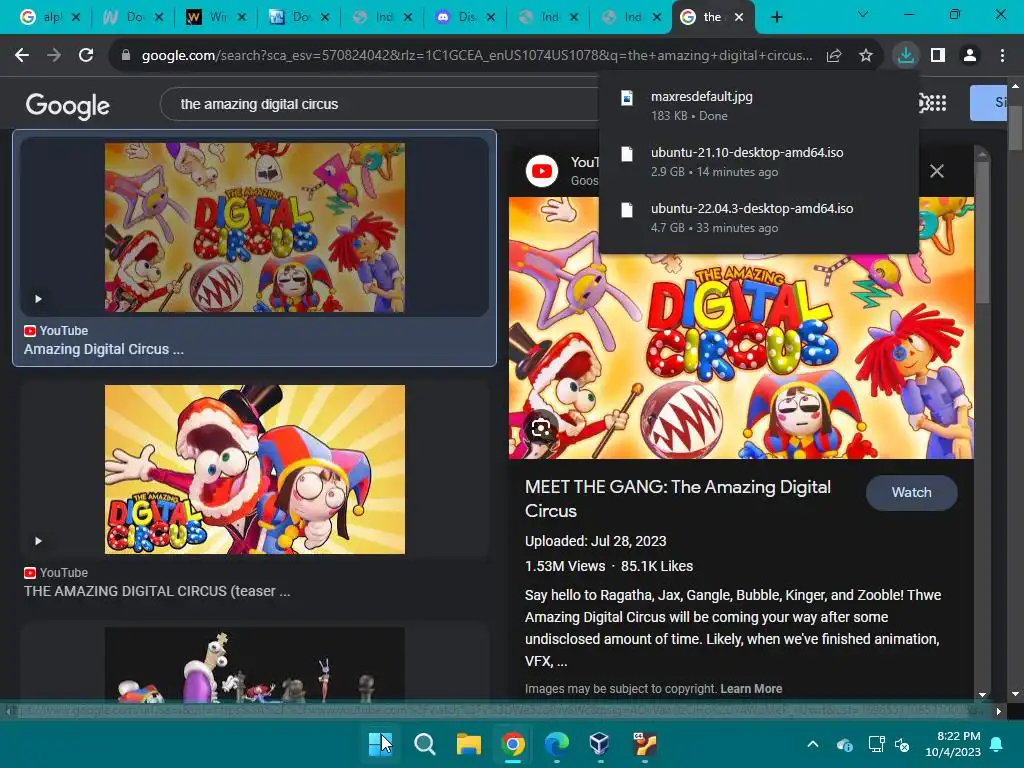
Task: Close the image preview panel
Action: 936,171
